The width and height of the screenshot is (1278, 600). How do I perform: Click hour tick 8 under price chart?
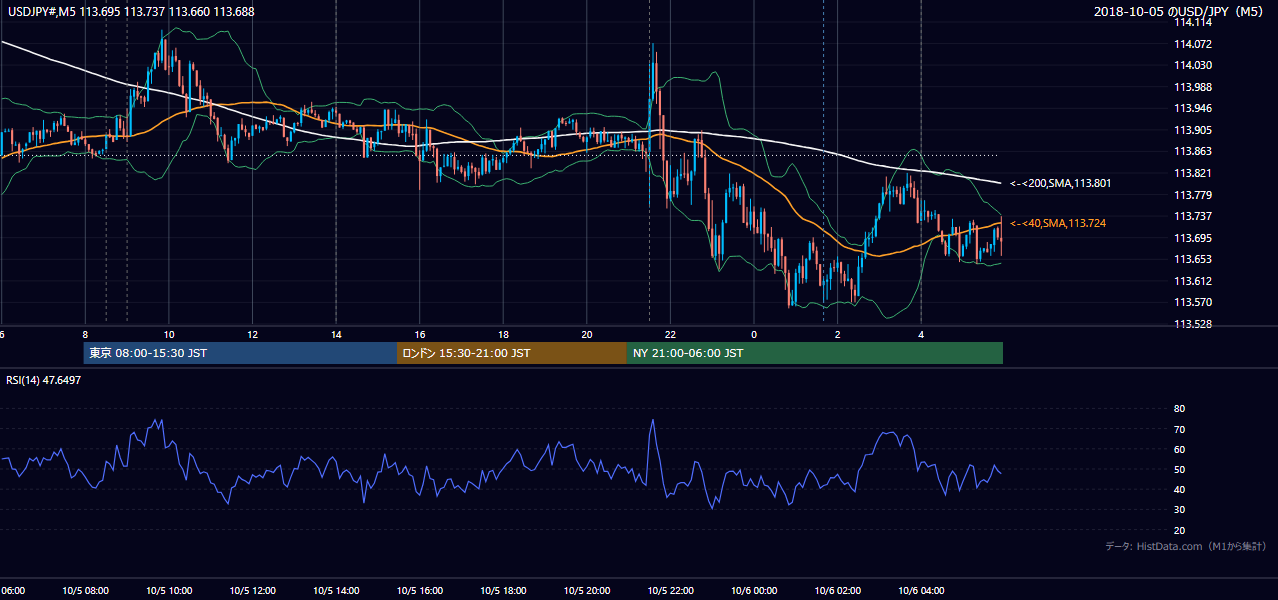(x=85, y=335)
